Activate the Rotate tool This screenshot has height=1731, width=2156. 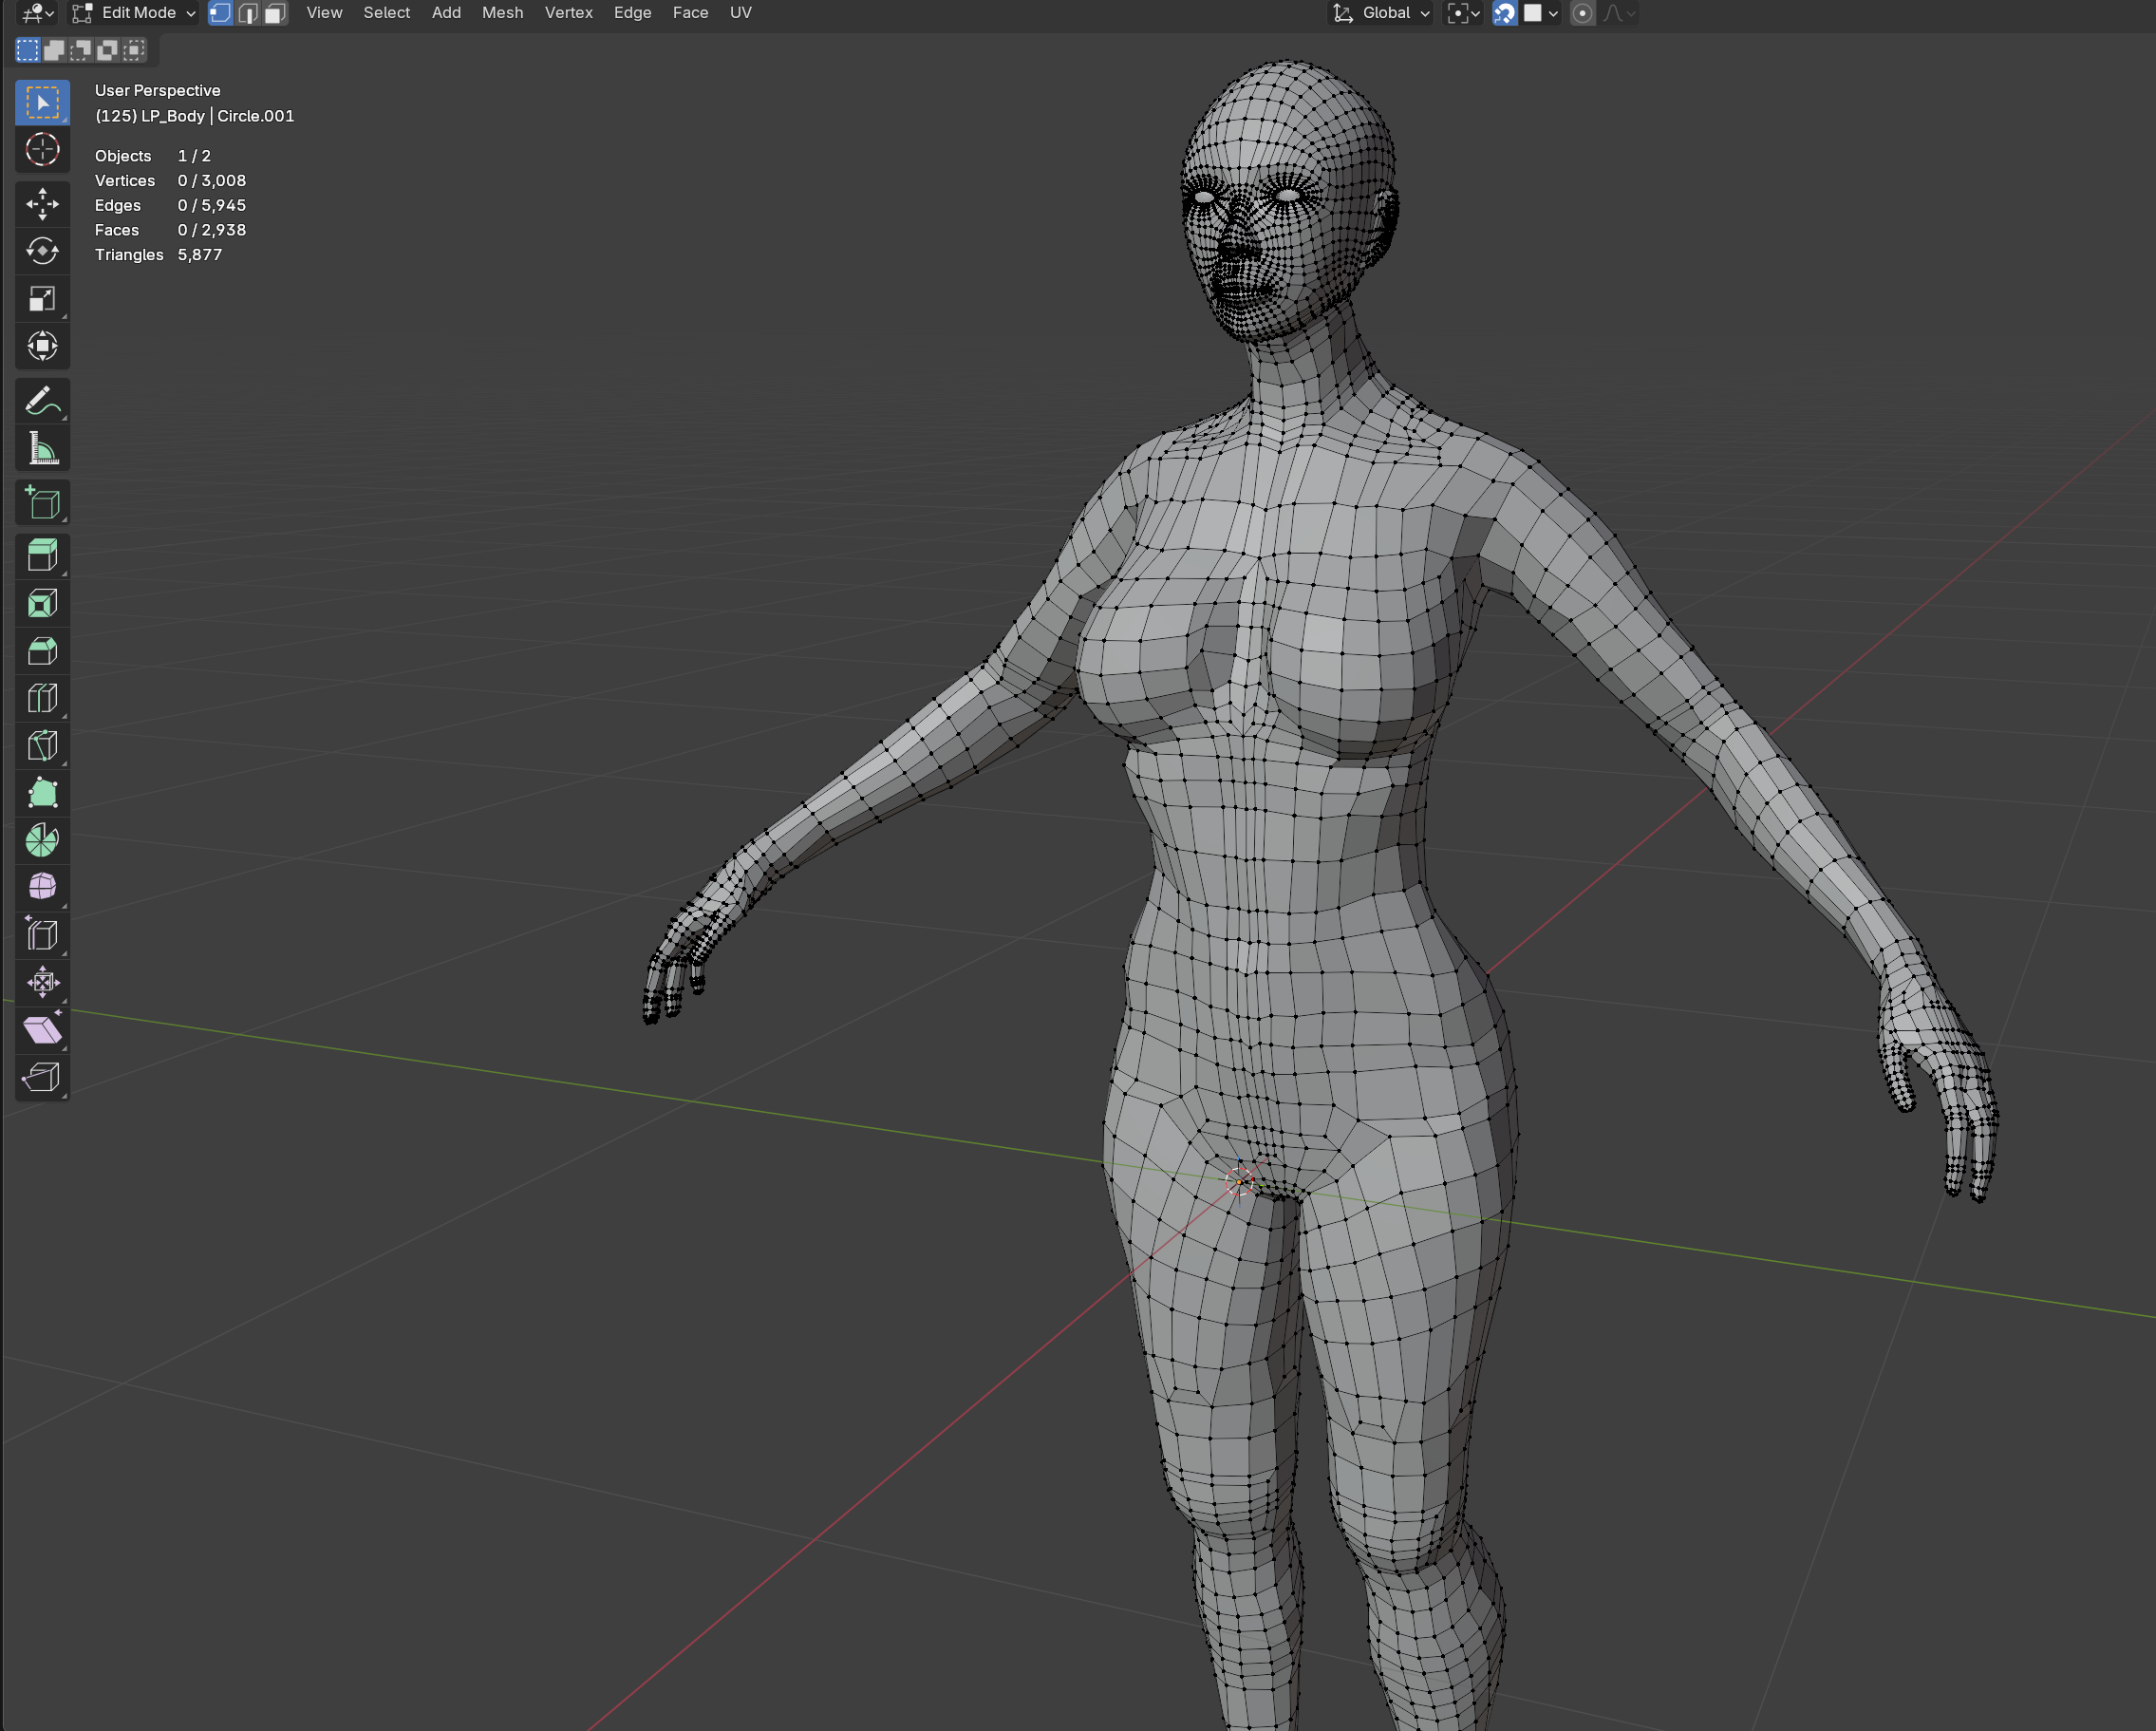[42, 251]
